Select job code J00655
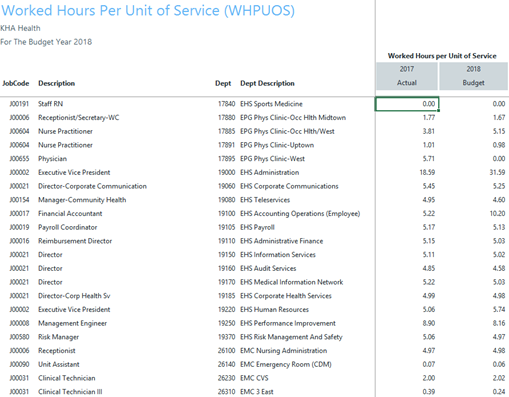Viewport: 509px width, 397px height. click(x=19, y=159)
